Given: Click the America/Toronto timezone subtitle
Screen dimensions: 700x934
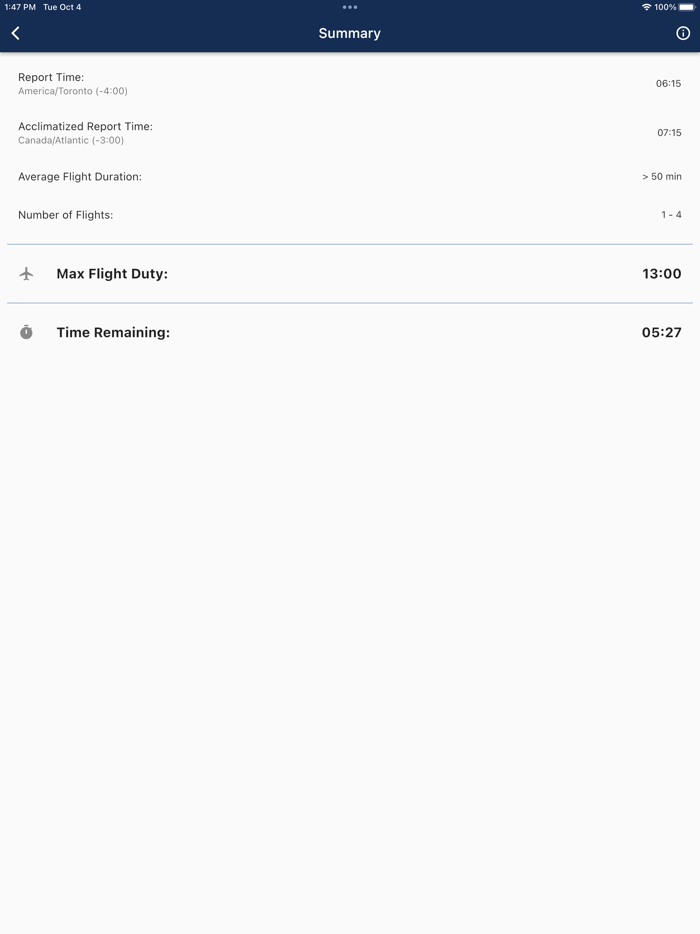Looking at the screenshot, I should (73, 91).
